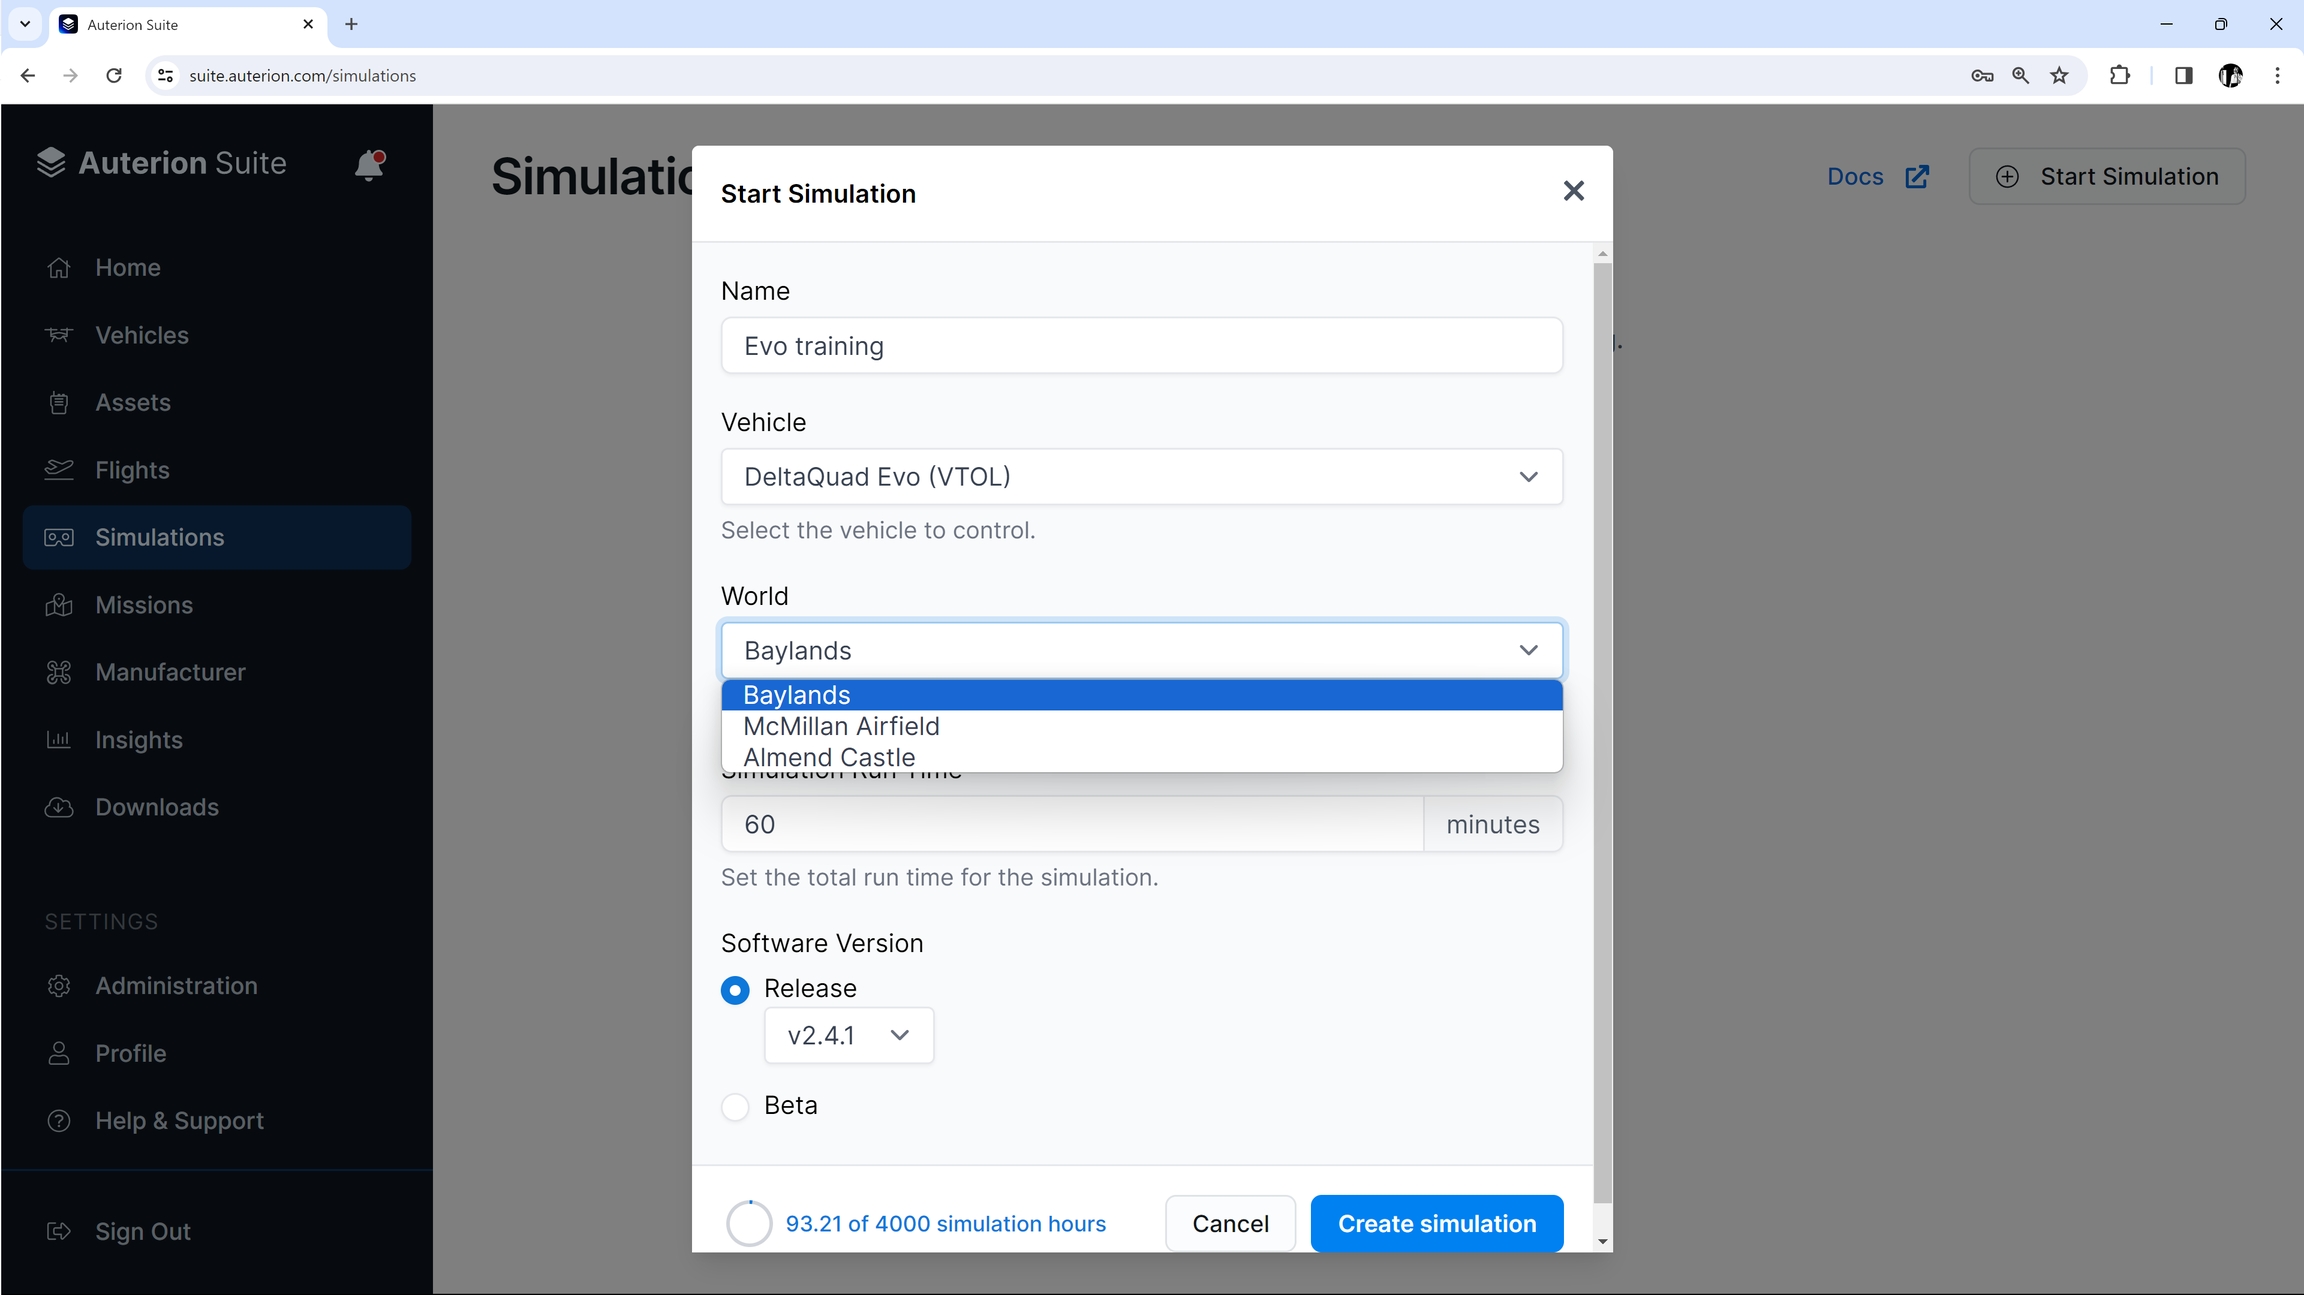The width and height of the screenshot is (2304, 1295).
Task: Click the Create simulation button
Action: (1436, 1223)
